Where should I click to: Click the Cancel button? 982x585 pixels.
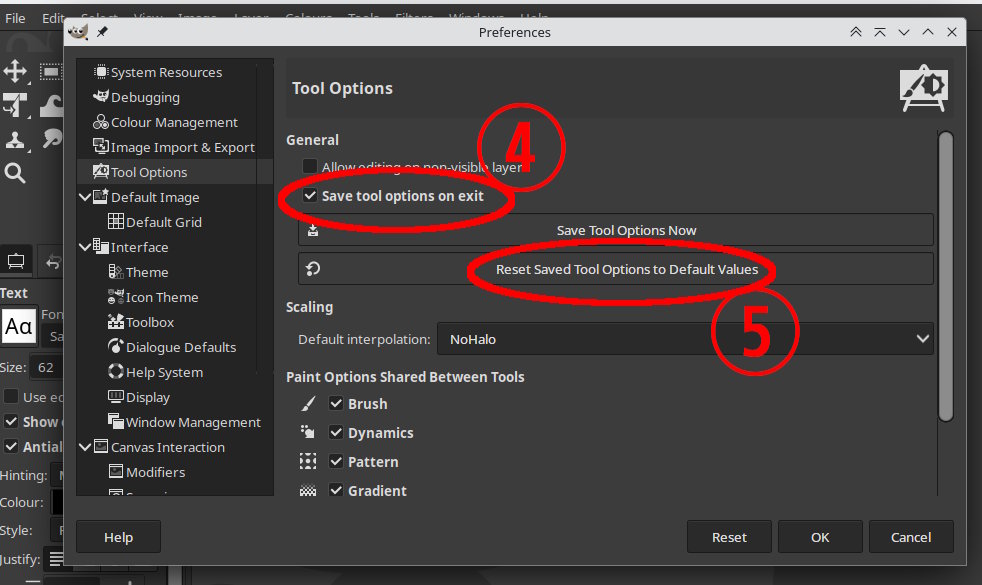click(x=911, y=537)
